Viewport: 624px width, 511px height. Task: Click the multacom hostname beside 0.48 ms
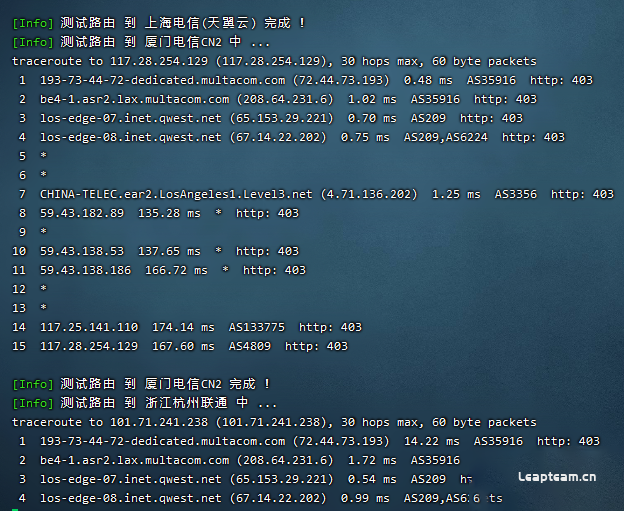[x=162, y=80]
